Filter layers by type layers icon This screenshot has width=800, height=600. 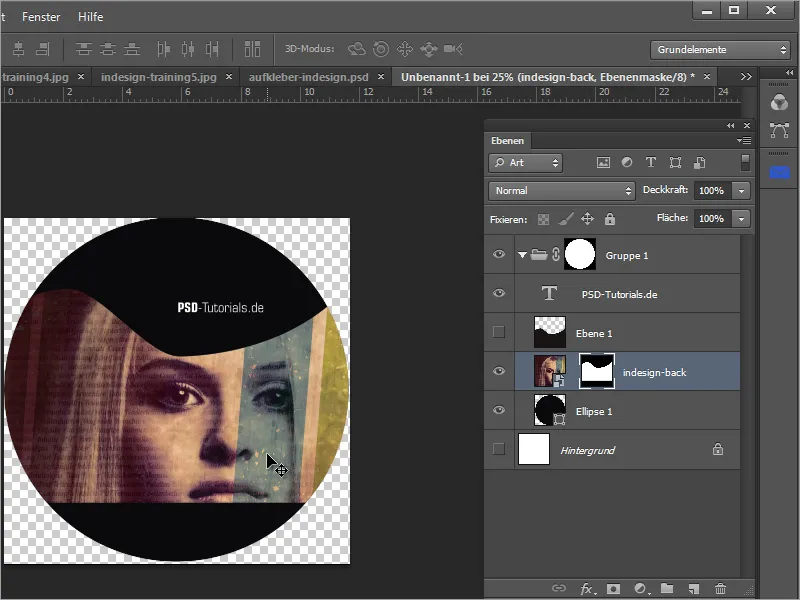pyautogui.click(x=651, y=162)
